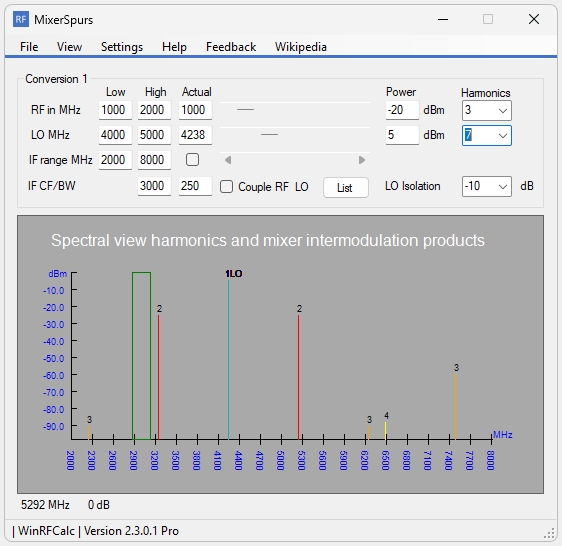The width and height of the screenshot is (562, 546).
Task: Click the List button
Action: [x=346, y=187]
